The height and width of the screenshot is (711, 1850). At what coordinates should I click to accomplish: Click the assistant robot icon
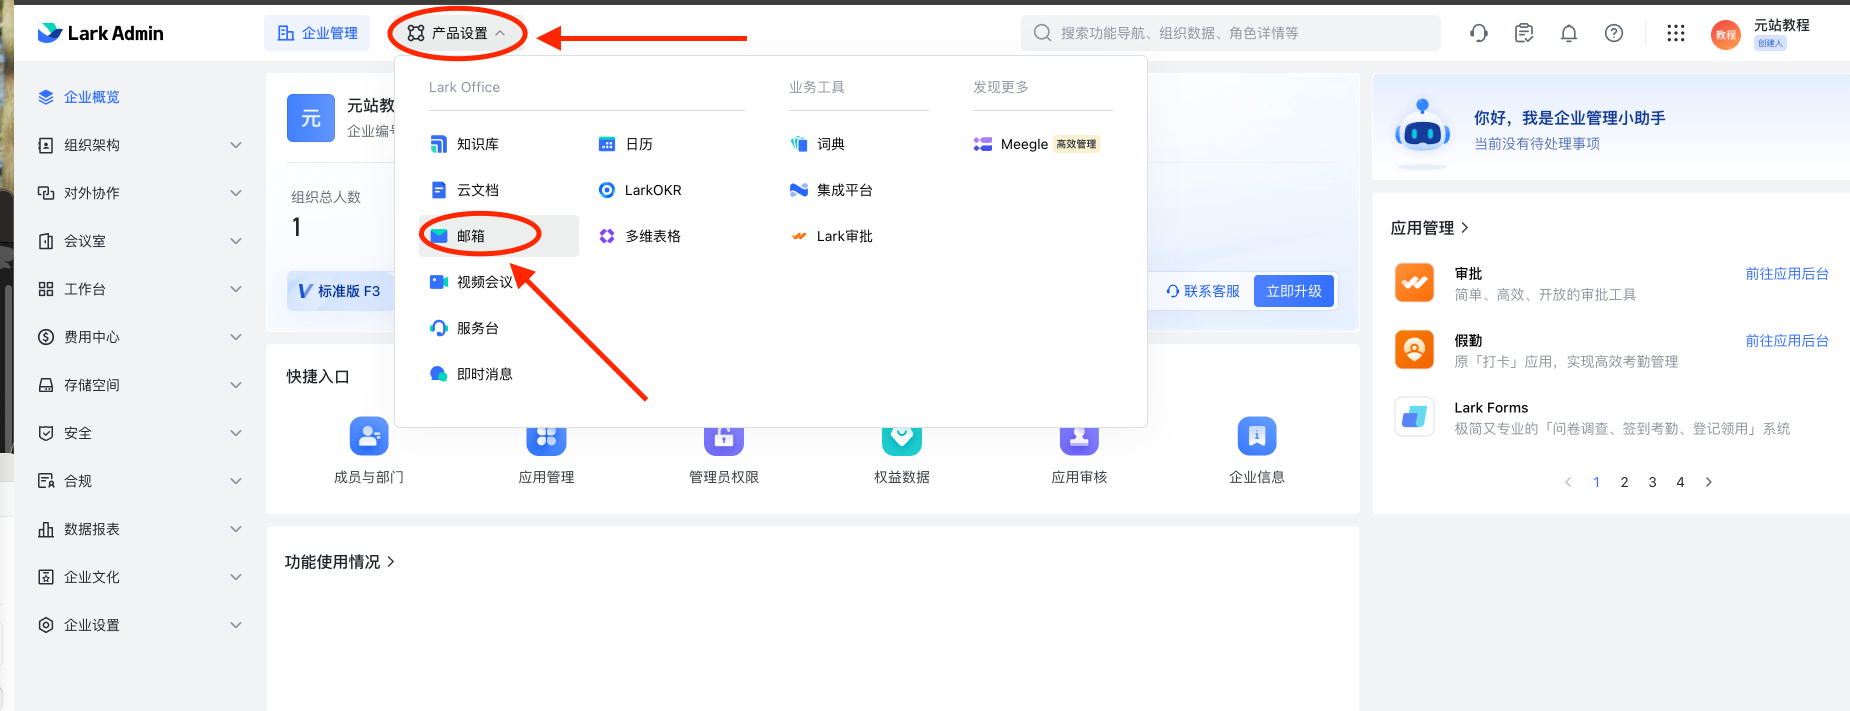(x=1422, y=130)
